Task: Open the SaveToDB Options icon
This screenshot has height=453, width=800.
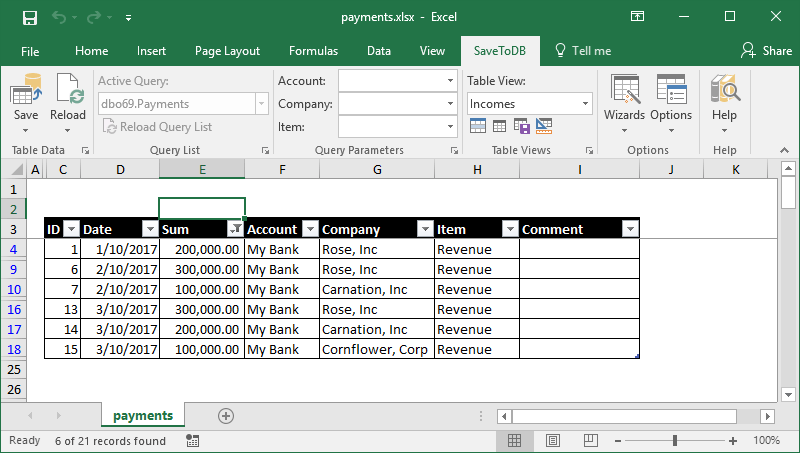Action: point(671,89)
